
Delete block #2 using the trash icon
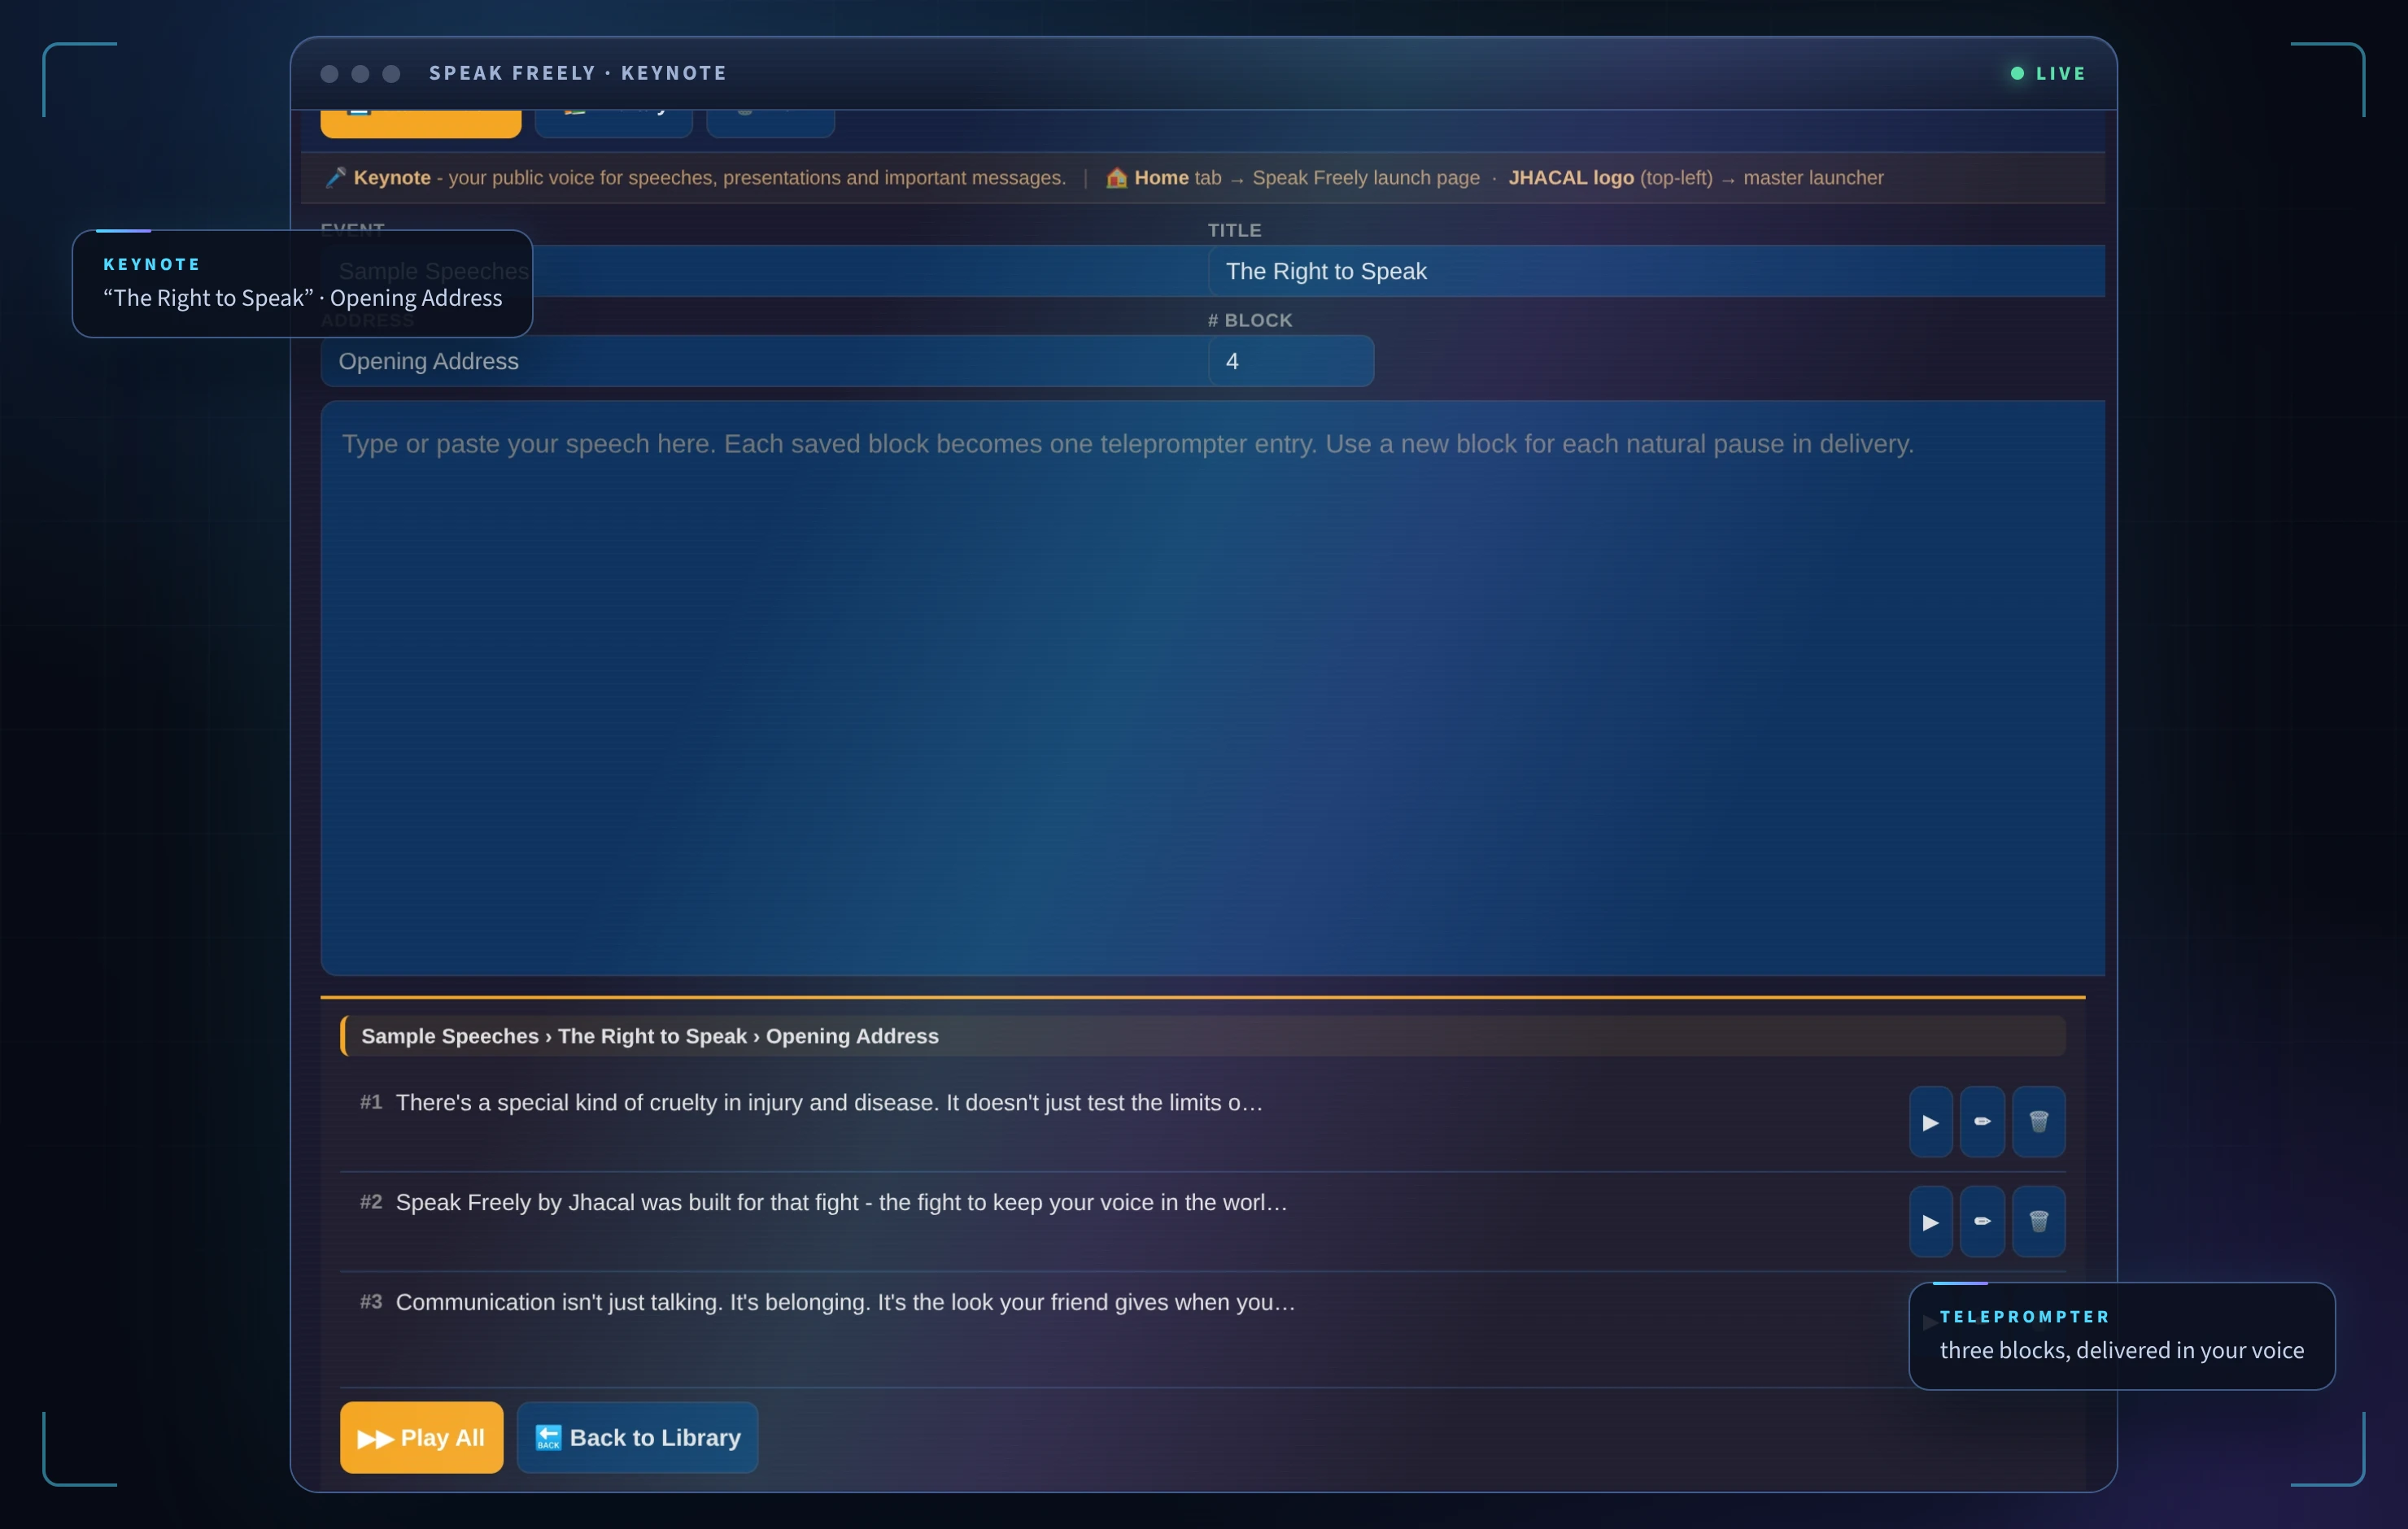click(x=2038, y=1222)
